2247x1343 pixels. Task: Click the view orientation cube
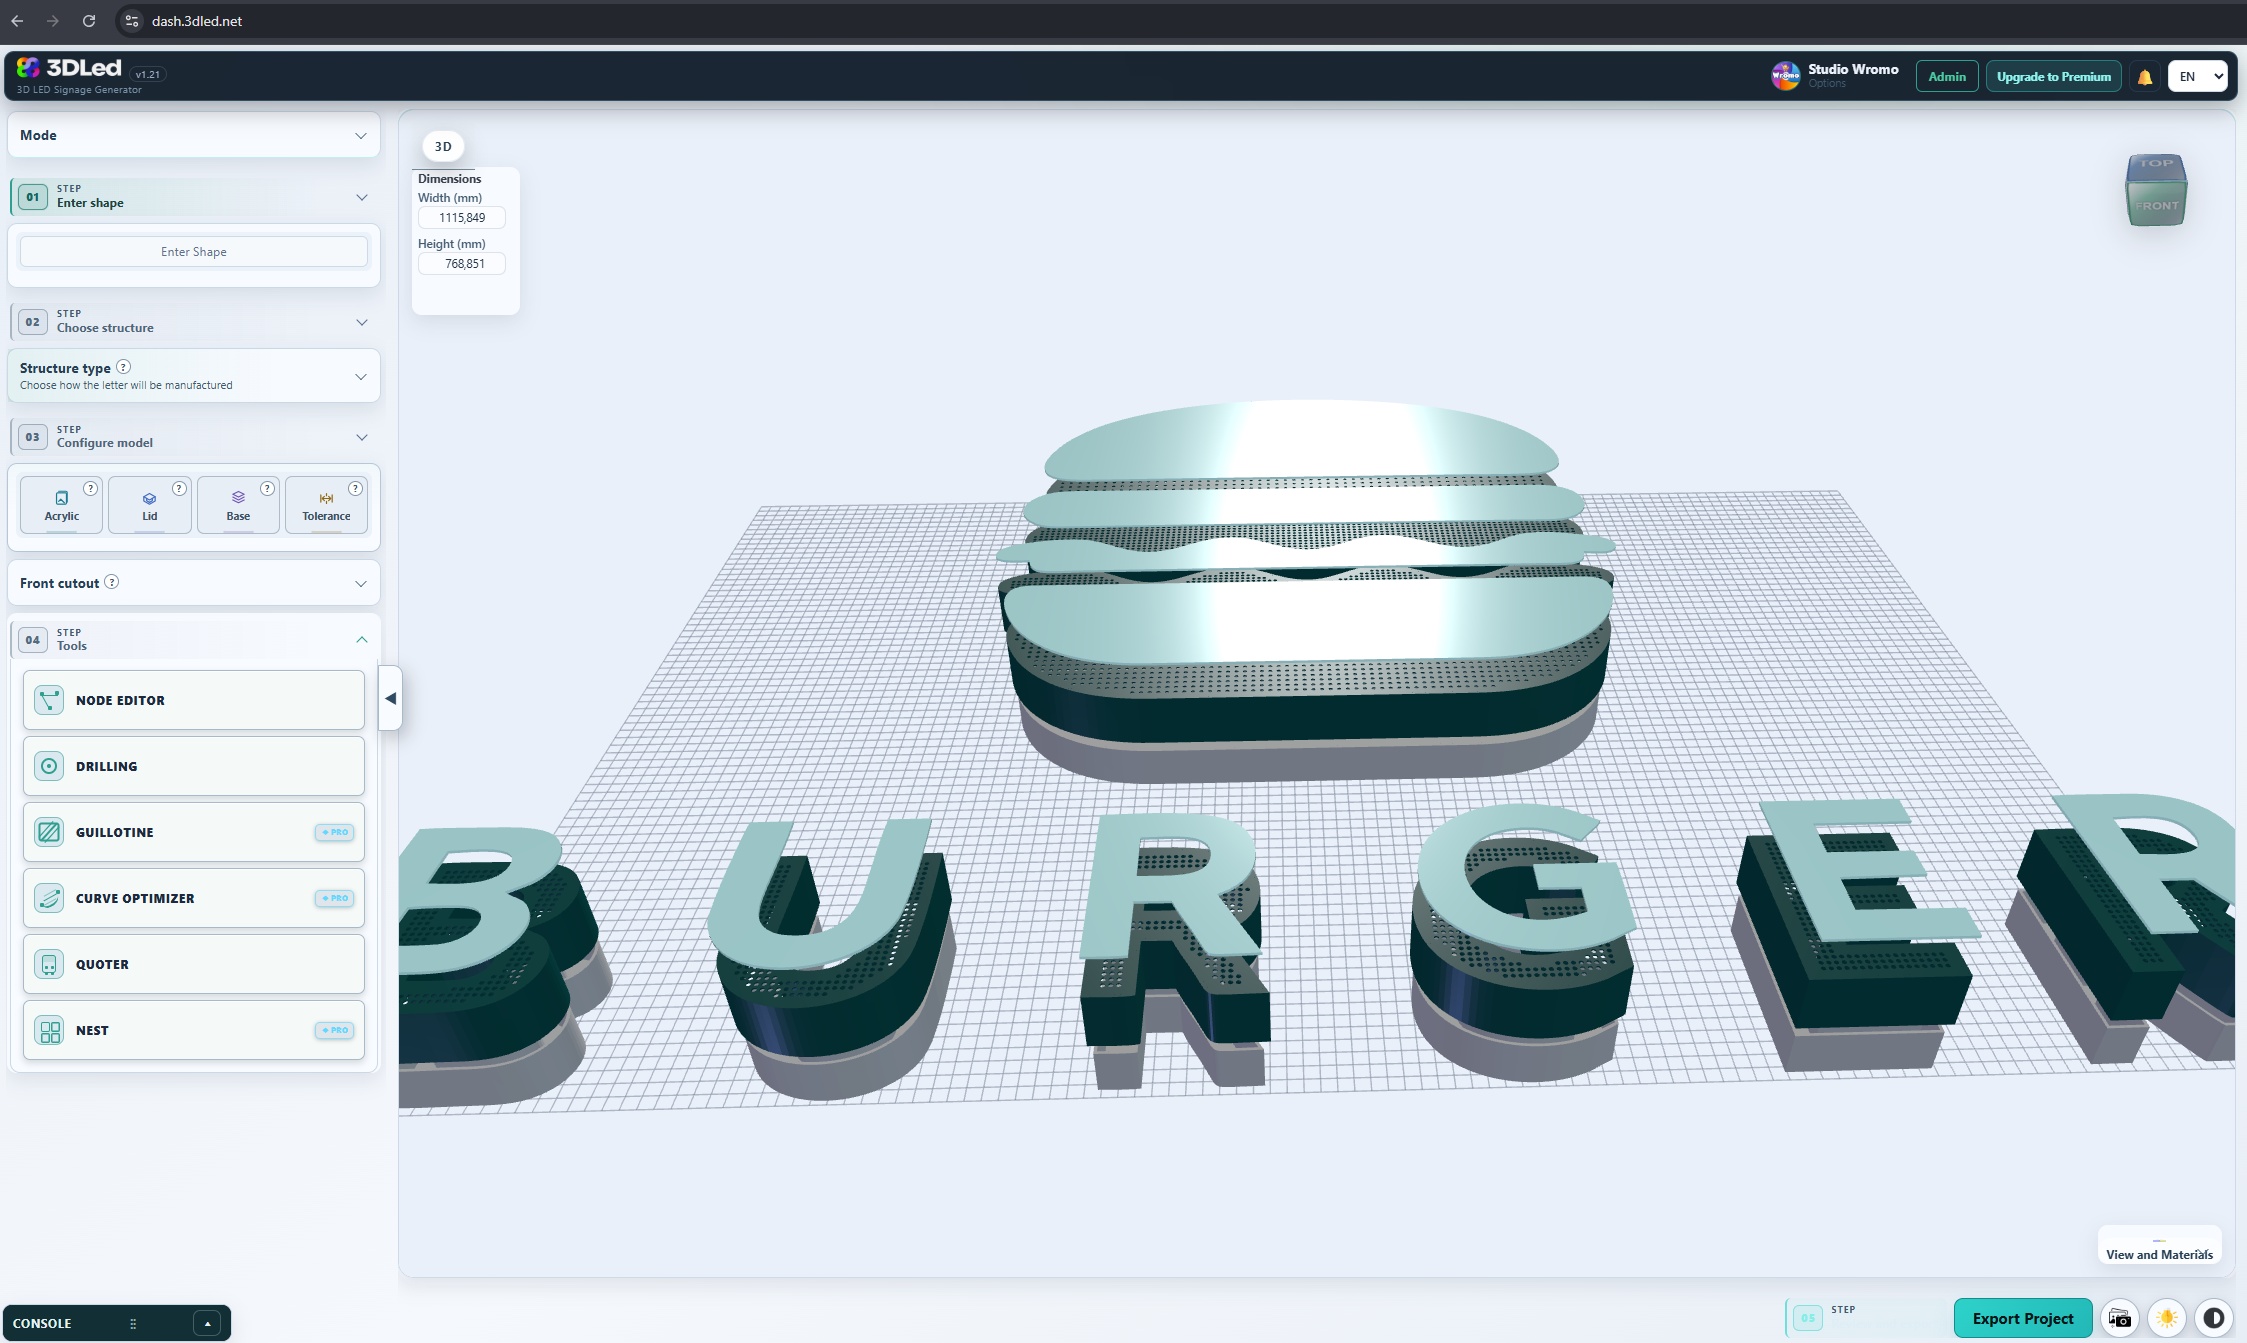tap(2156, 190)
